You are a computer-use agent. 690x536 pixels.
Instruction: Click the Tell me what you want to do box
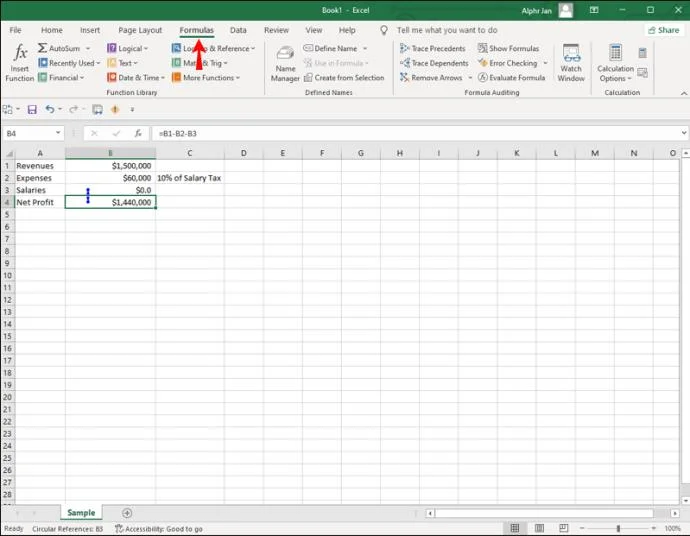pyautogui.click(x=447, y=30)
